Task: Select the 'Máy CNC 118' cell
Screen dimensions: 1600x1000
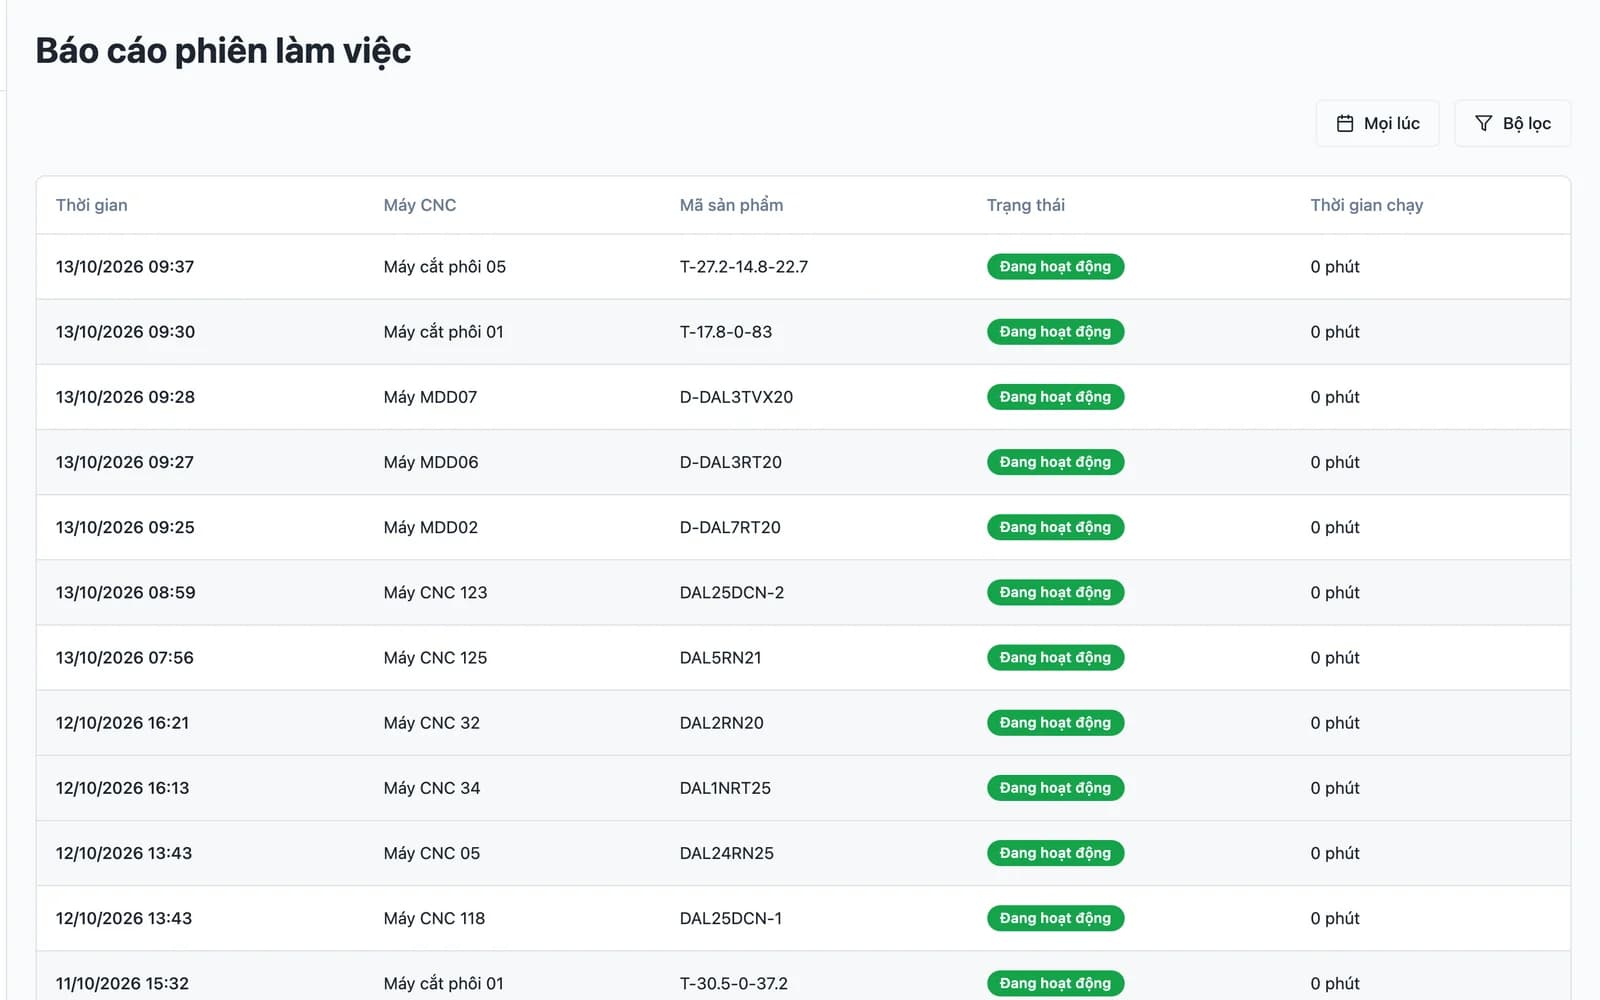Action: tap(435, 918)
